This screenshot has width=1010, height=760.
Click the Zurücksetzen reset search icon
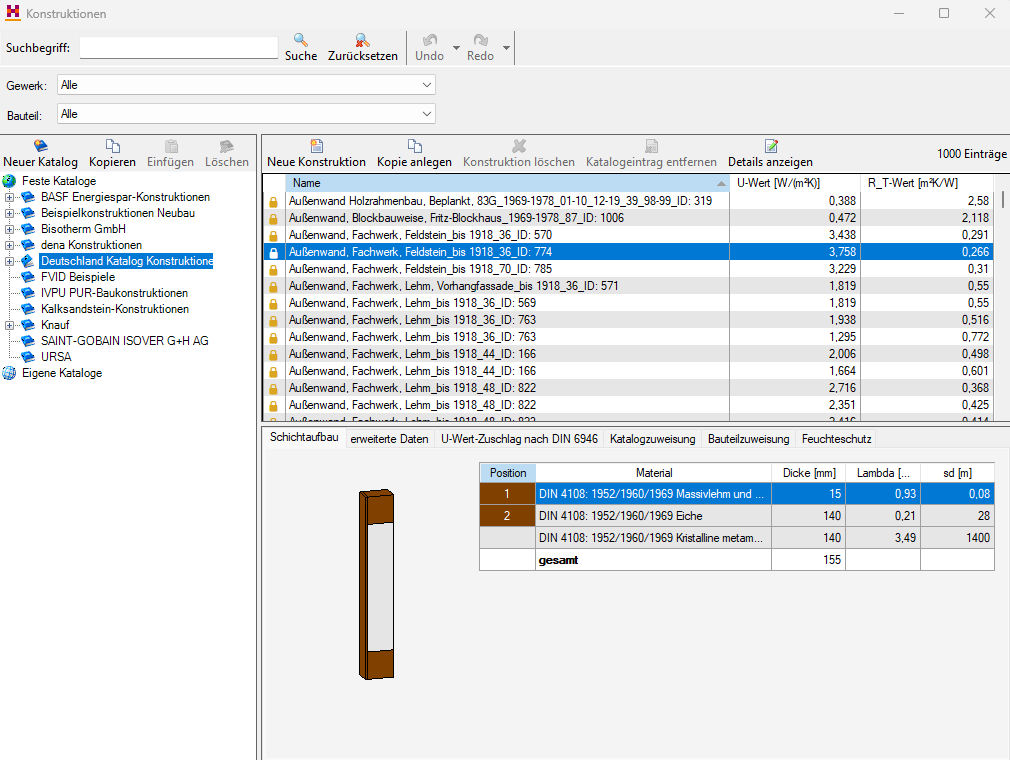[363, 40]
